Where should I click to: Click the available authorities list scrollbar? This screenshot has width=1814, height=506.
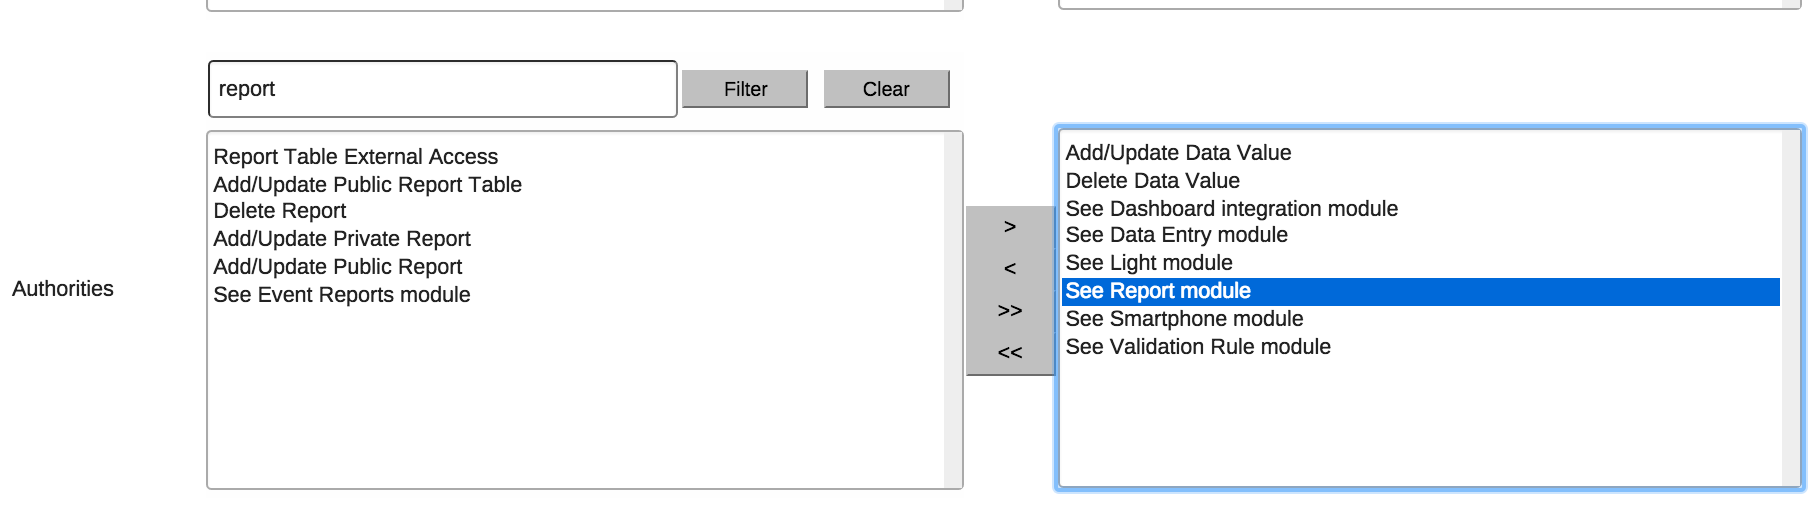(953, 310)
